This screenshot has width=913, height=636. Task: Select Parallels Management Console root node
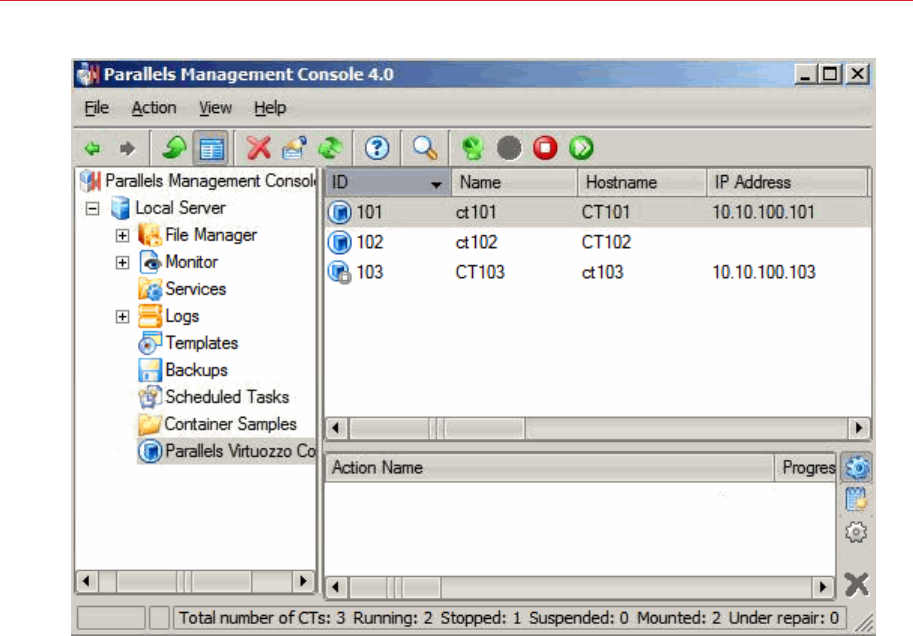(198, 181)
